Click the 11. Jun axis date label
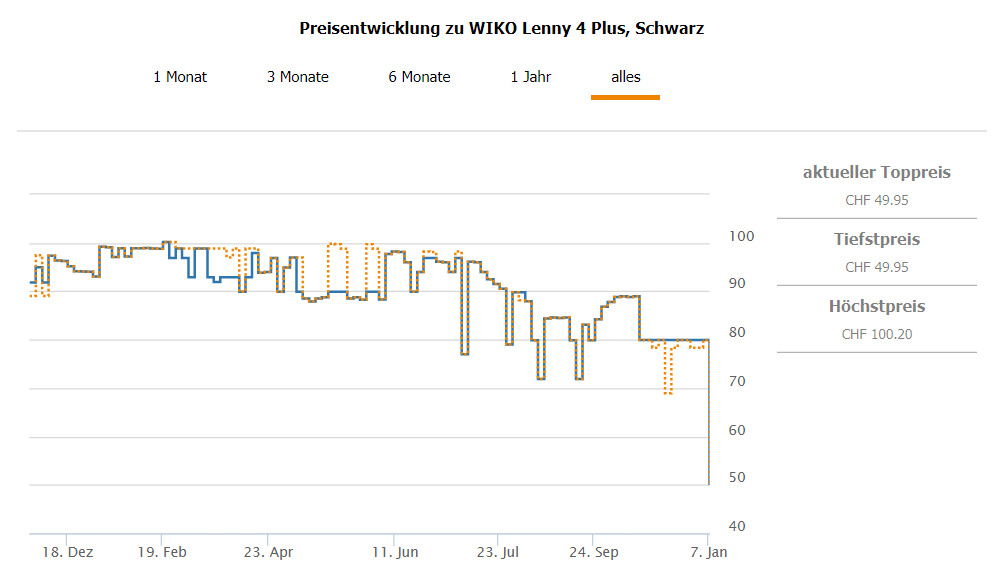Viewport: 993px width, 576px height. pyautogui.click(x=395, y=552)
